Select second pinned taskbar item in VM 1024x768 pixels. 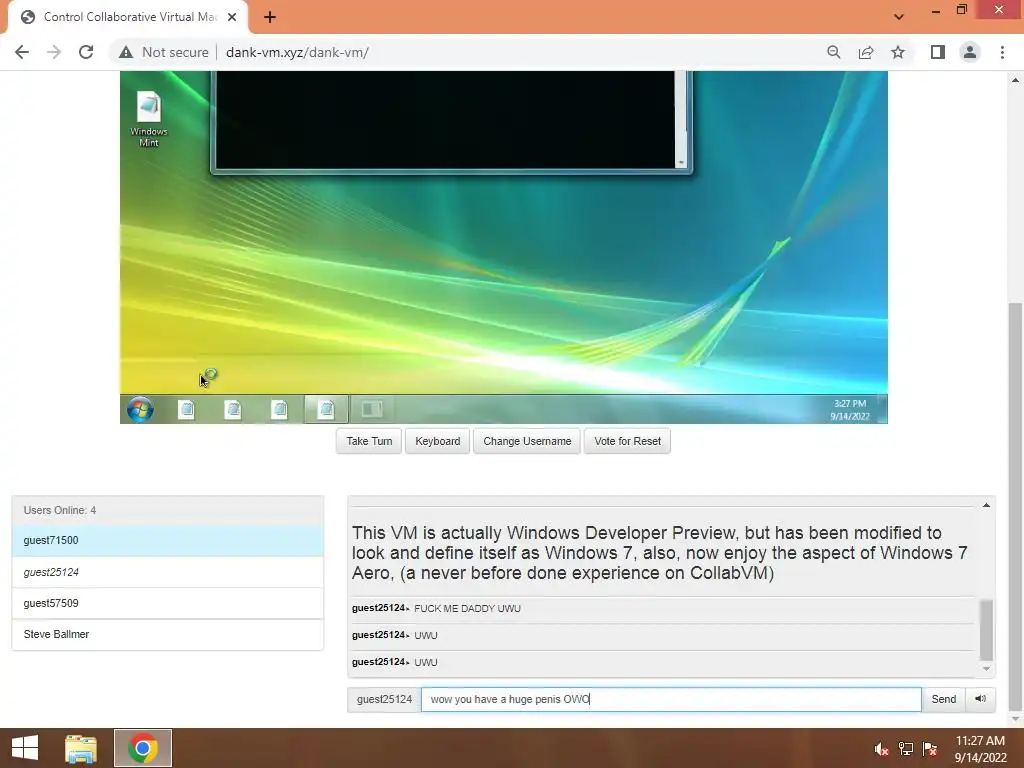(x=233, y=409)
